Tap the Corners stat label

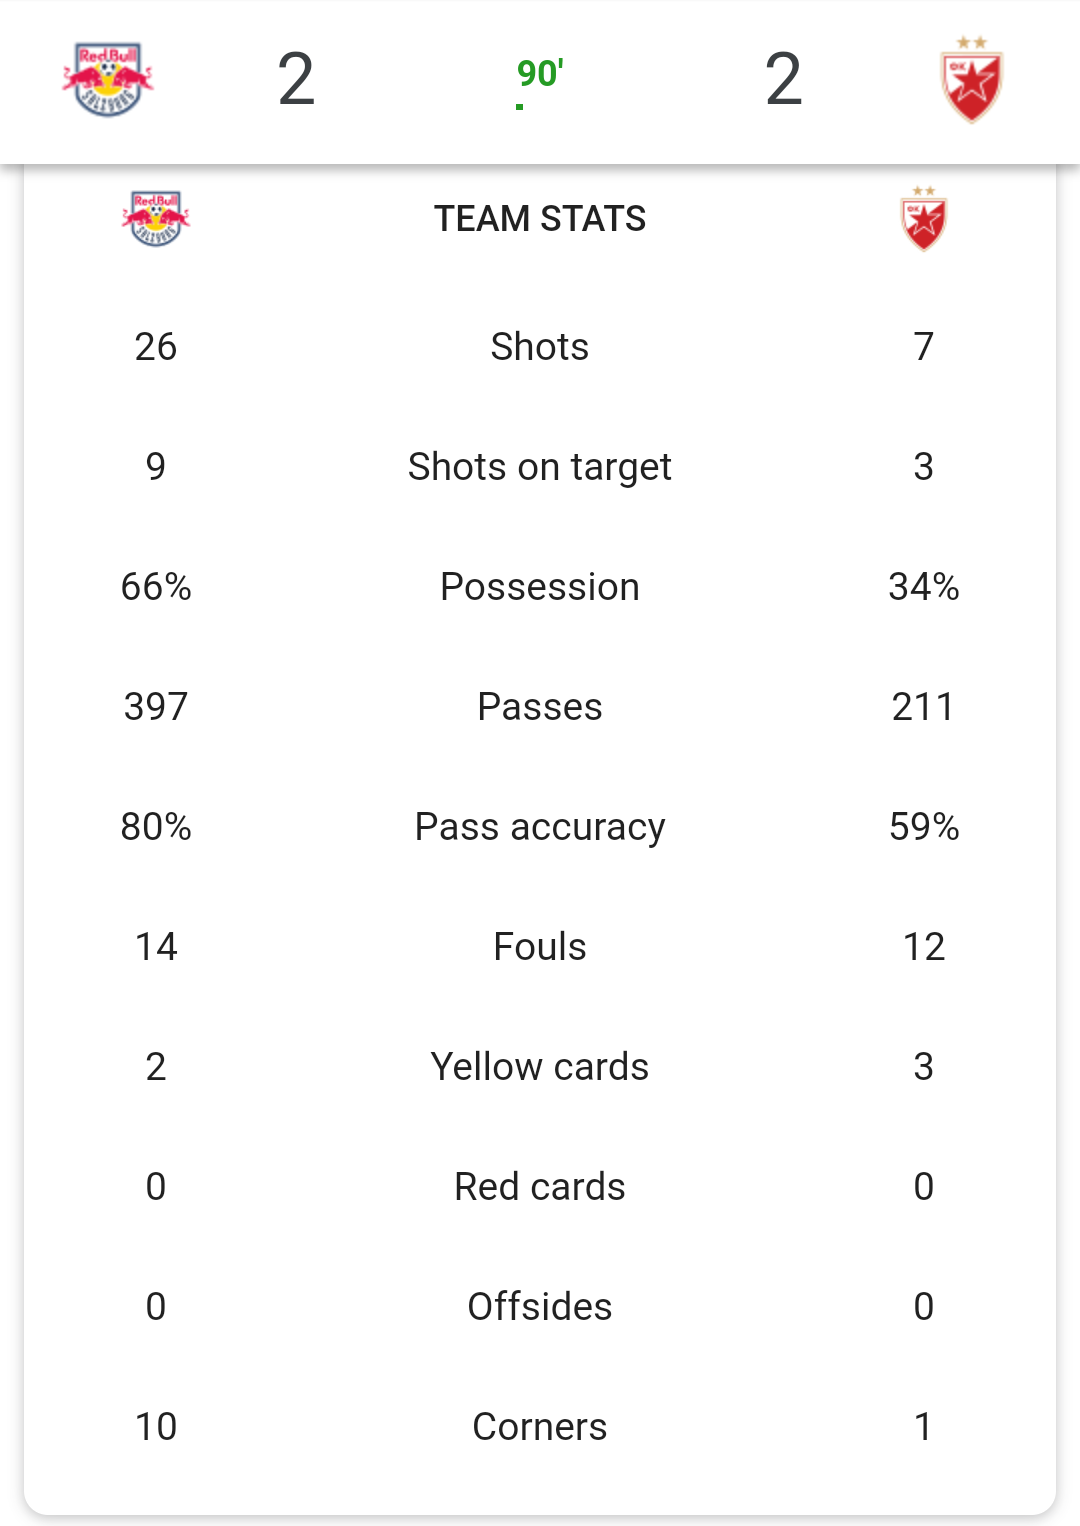coord(540,1427)
